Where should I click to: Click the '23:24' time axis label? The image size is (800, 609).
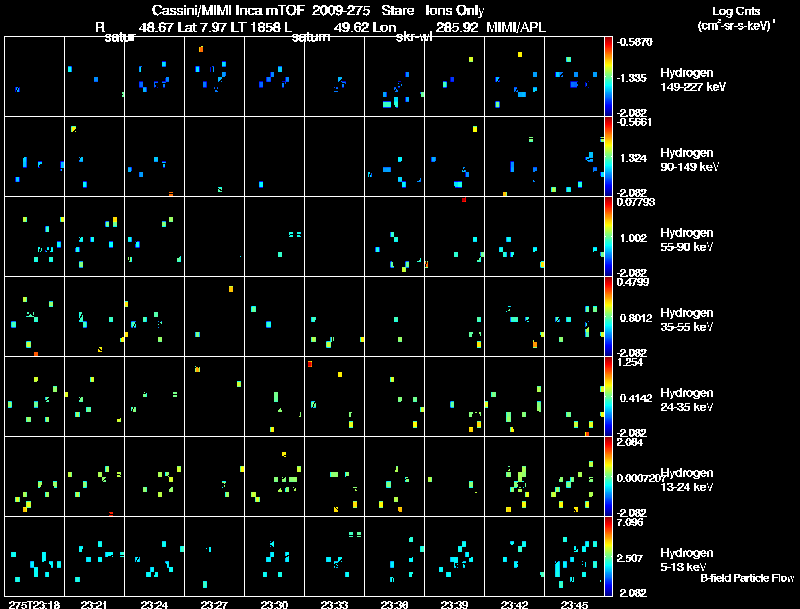[154, 605]
